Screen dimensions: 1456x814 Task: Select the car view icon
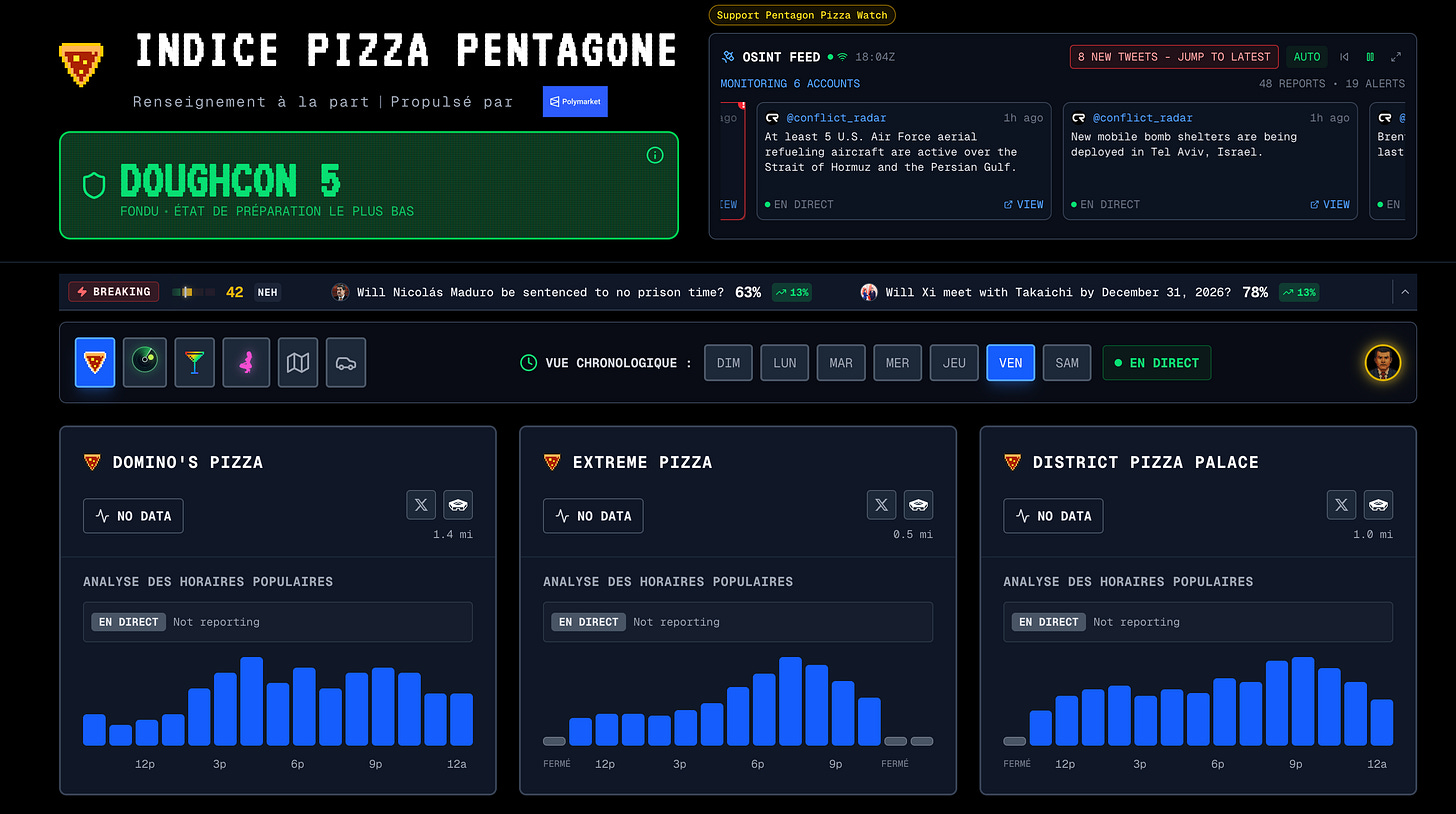tap(346, 362)
